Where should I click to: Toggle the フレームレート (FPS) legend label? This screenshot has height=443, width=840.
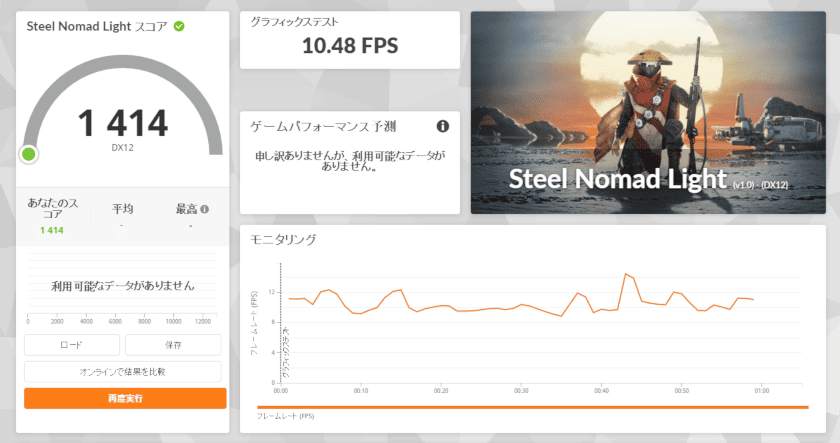coord(285,416)
